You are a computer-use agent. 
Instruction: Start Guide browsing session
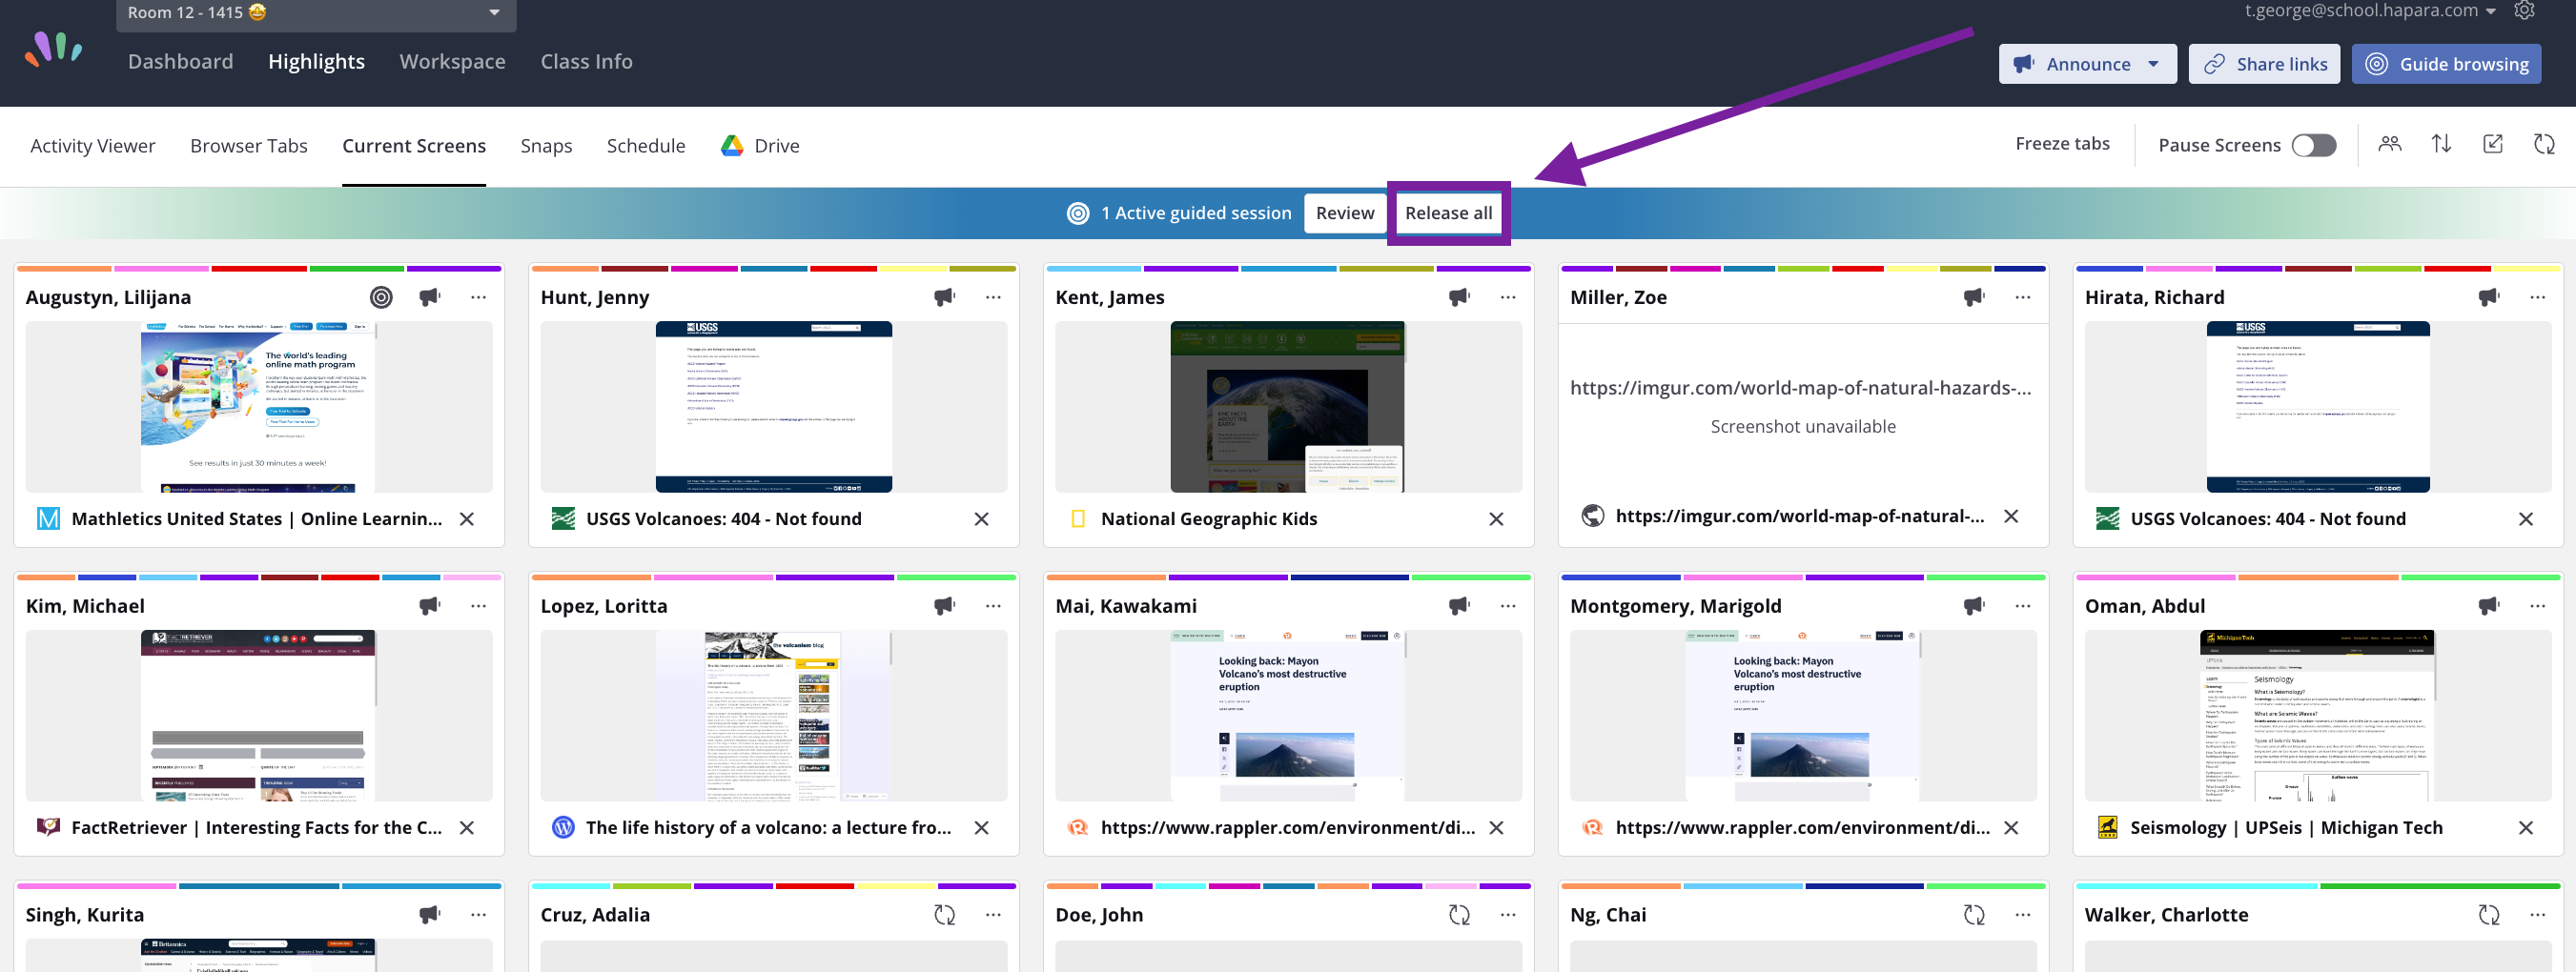click(x=2447, y=64)
